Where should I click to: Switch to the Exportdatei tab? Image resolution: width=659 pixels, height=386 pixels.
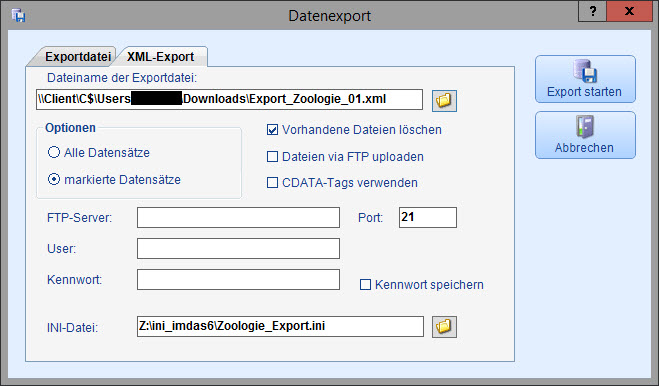pos(78,57)
